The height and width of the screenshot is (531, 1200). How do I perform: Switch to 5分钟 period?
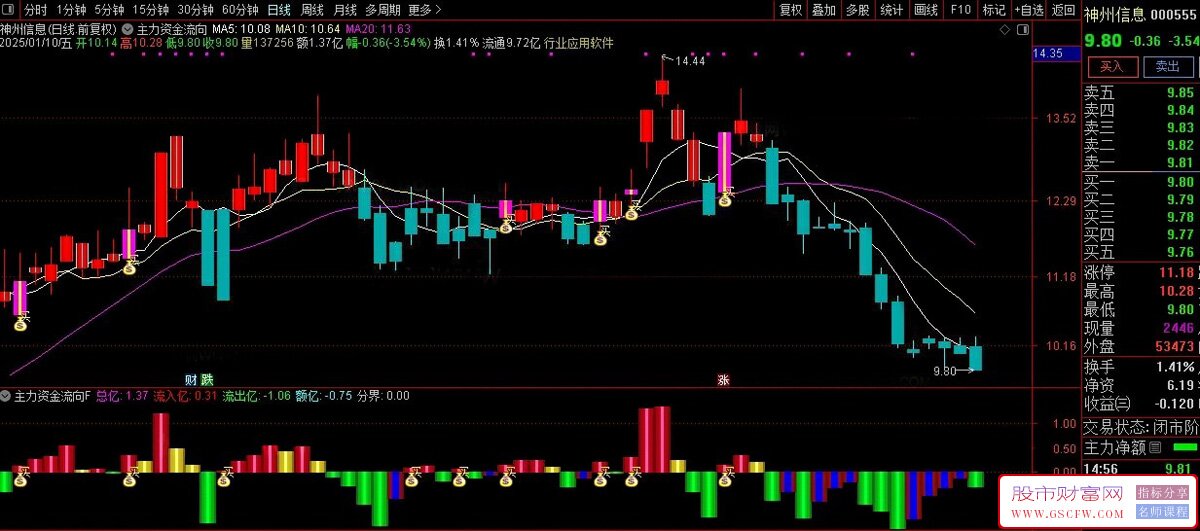click(x=110, y=10)
